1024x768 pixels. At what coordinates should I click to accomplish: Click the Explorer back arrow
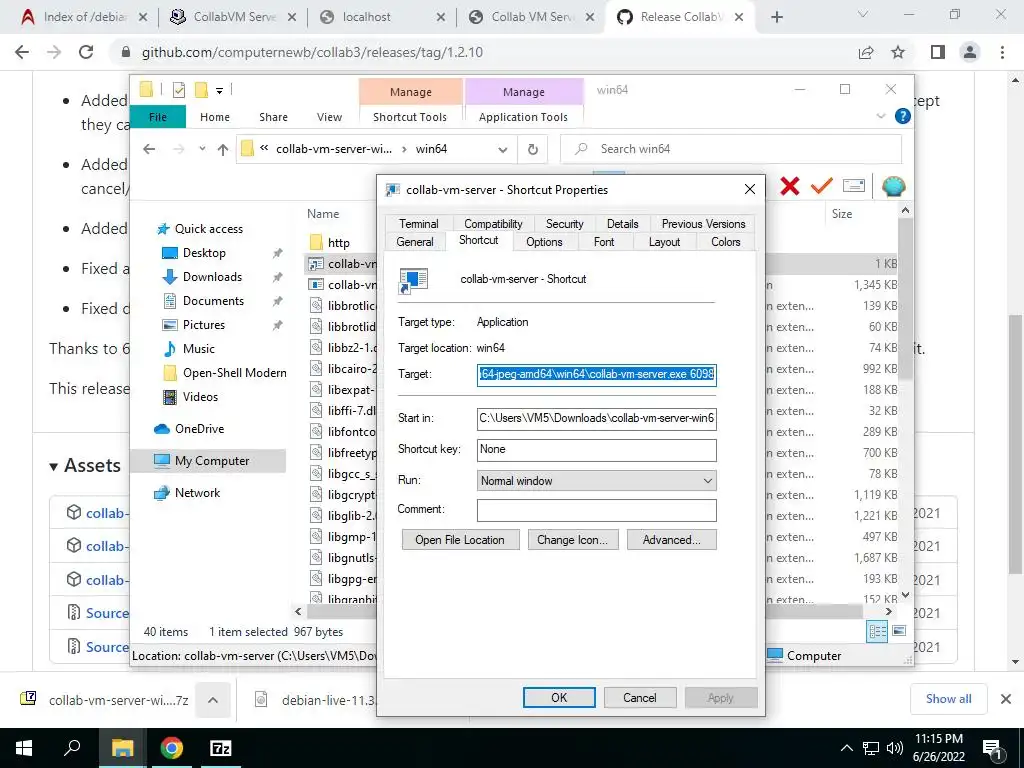149,150
